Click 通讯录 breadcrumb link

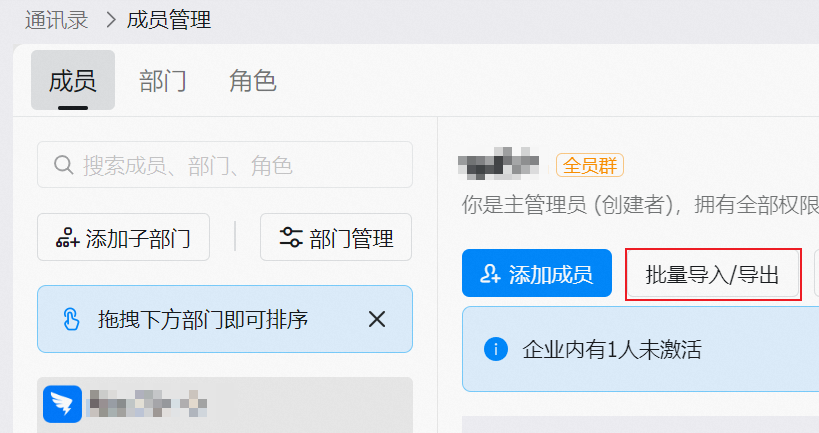[58, 19]
